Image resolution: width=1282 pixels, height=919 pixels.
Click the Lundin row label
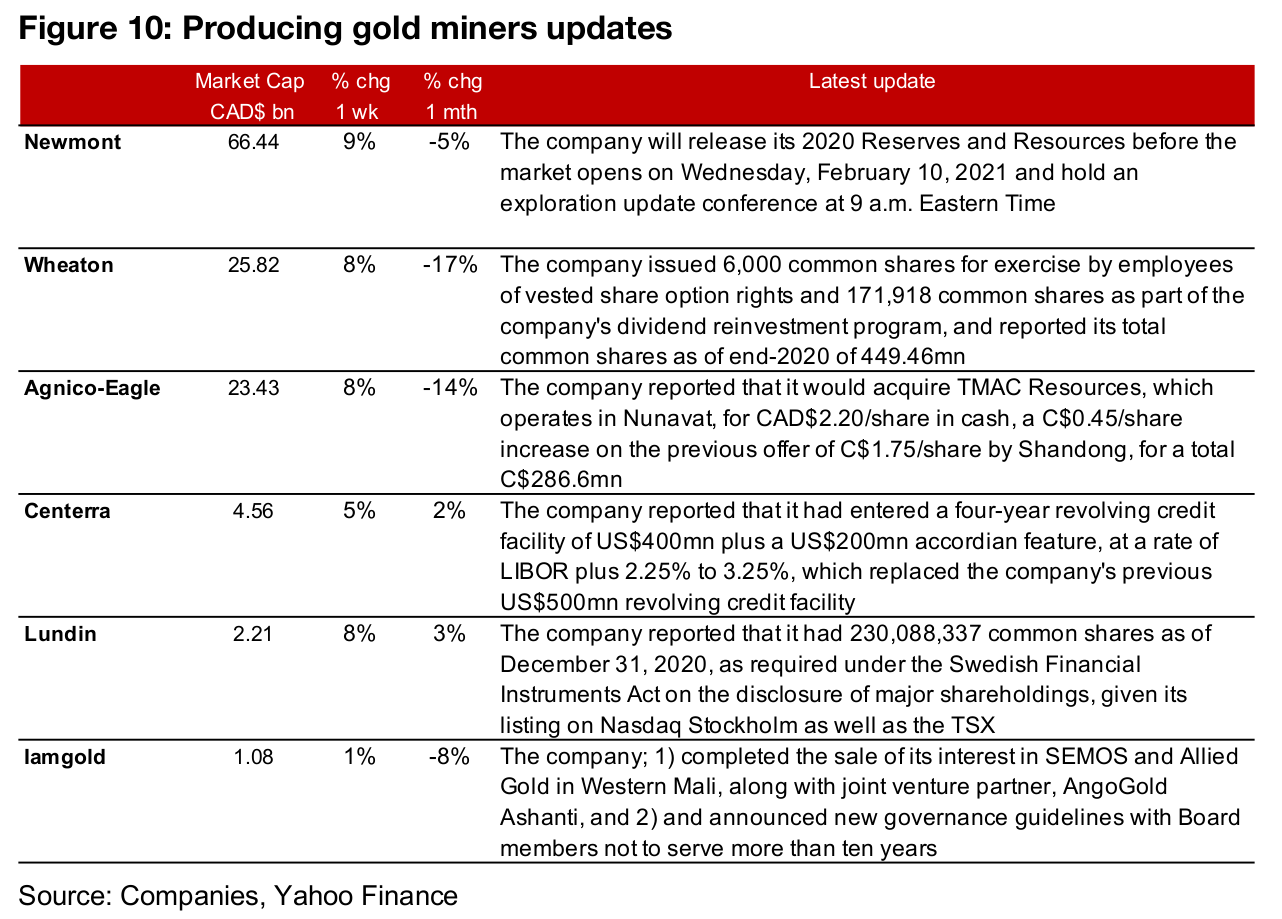(61, 634)
